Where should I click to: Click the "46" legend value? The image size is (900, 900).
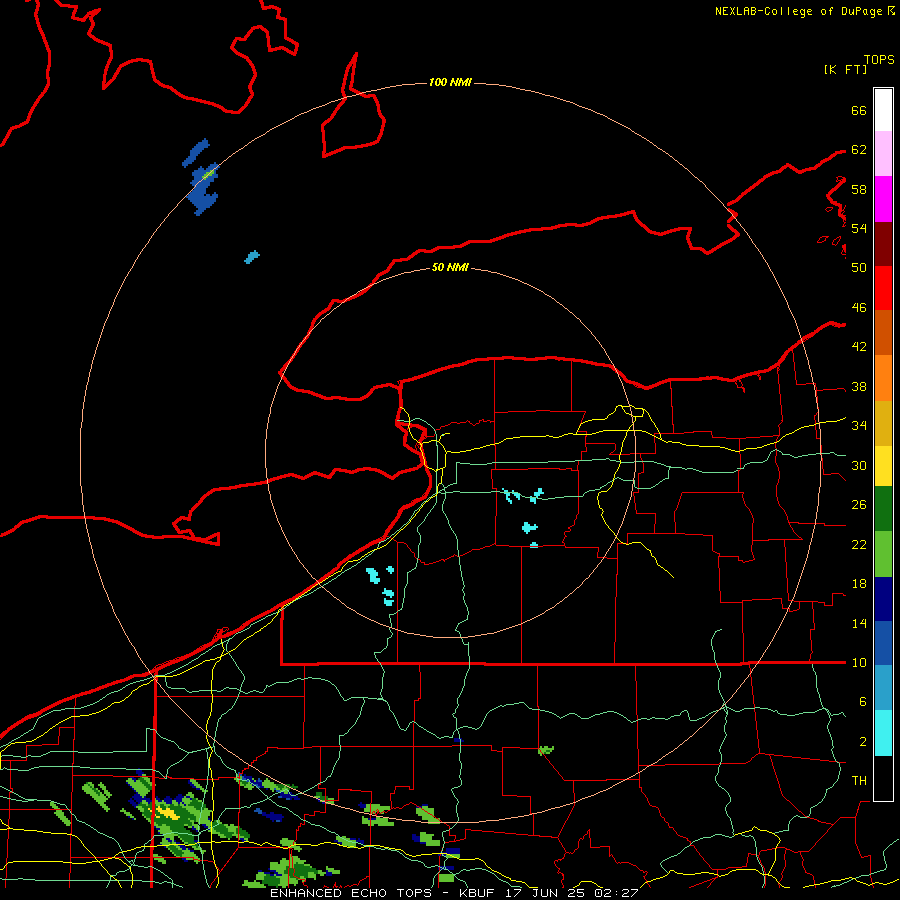859,308
